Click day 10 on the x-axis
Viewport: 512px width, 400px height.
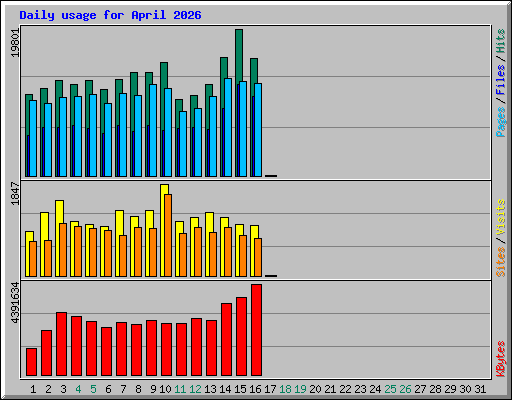[165, 389]
